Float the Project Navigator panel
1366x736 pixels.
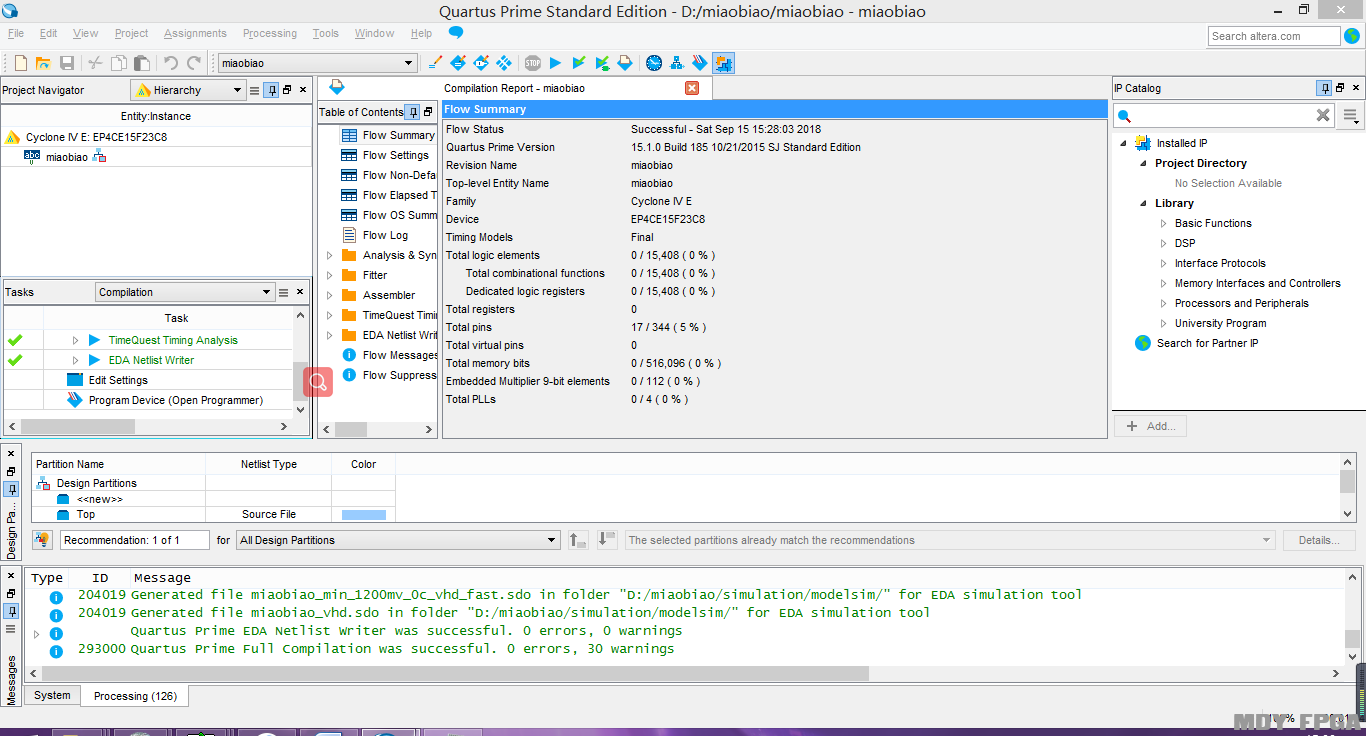point(287,90)
